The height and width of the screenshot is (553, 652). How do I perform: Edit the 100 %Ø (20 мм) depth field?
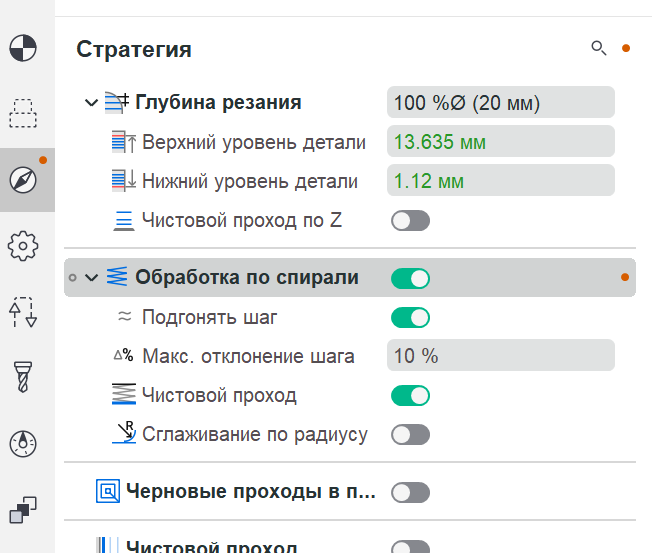pos(501,102)
